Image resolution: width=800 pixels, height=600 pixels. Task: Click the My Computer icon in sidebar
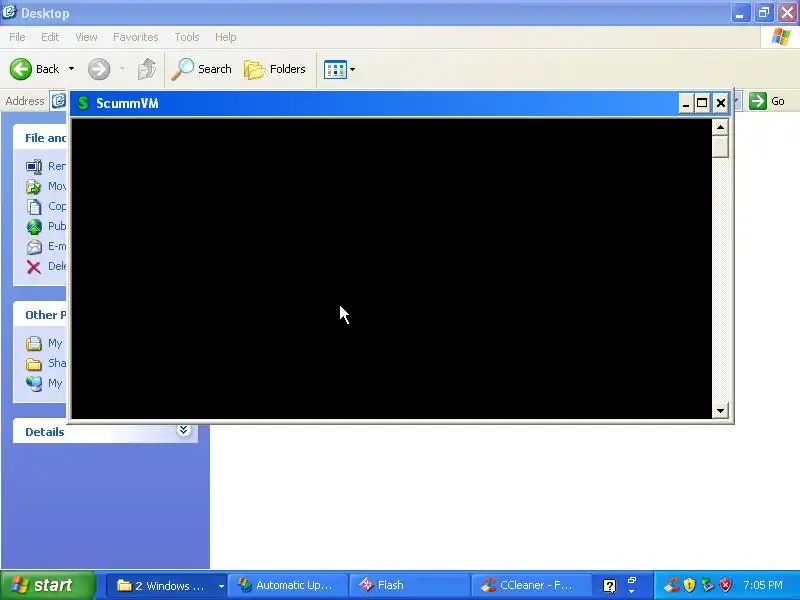point(34,383)
